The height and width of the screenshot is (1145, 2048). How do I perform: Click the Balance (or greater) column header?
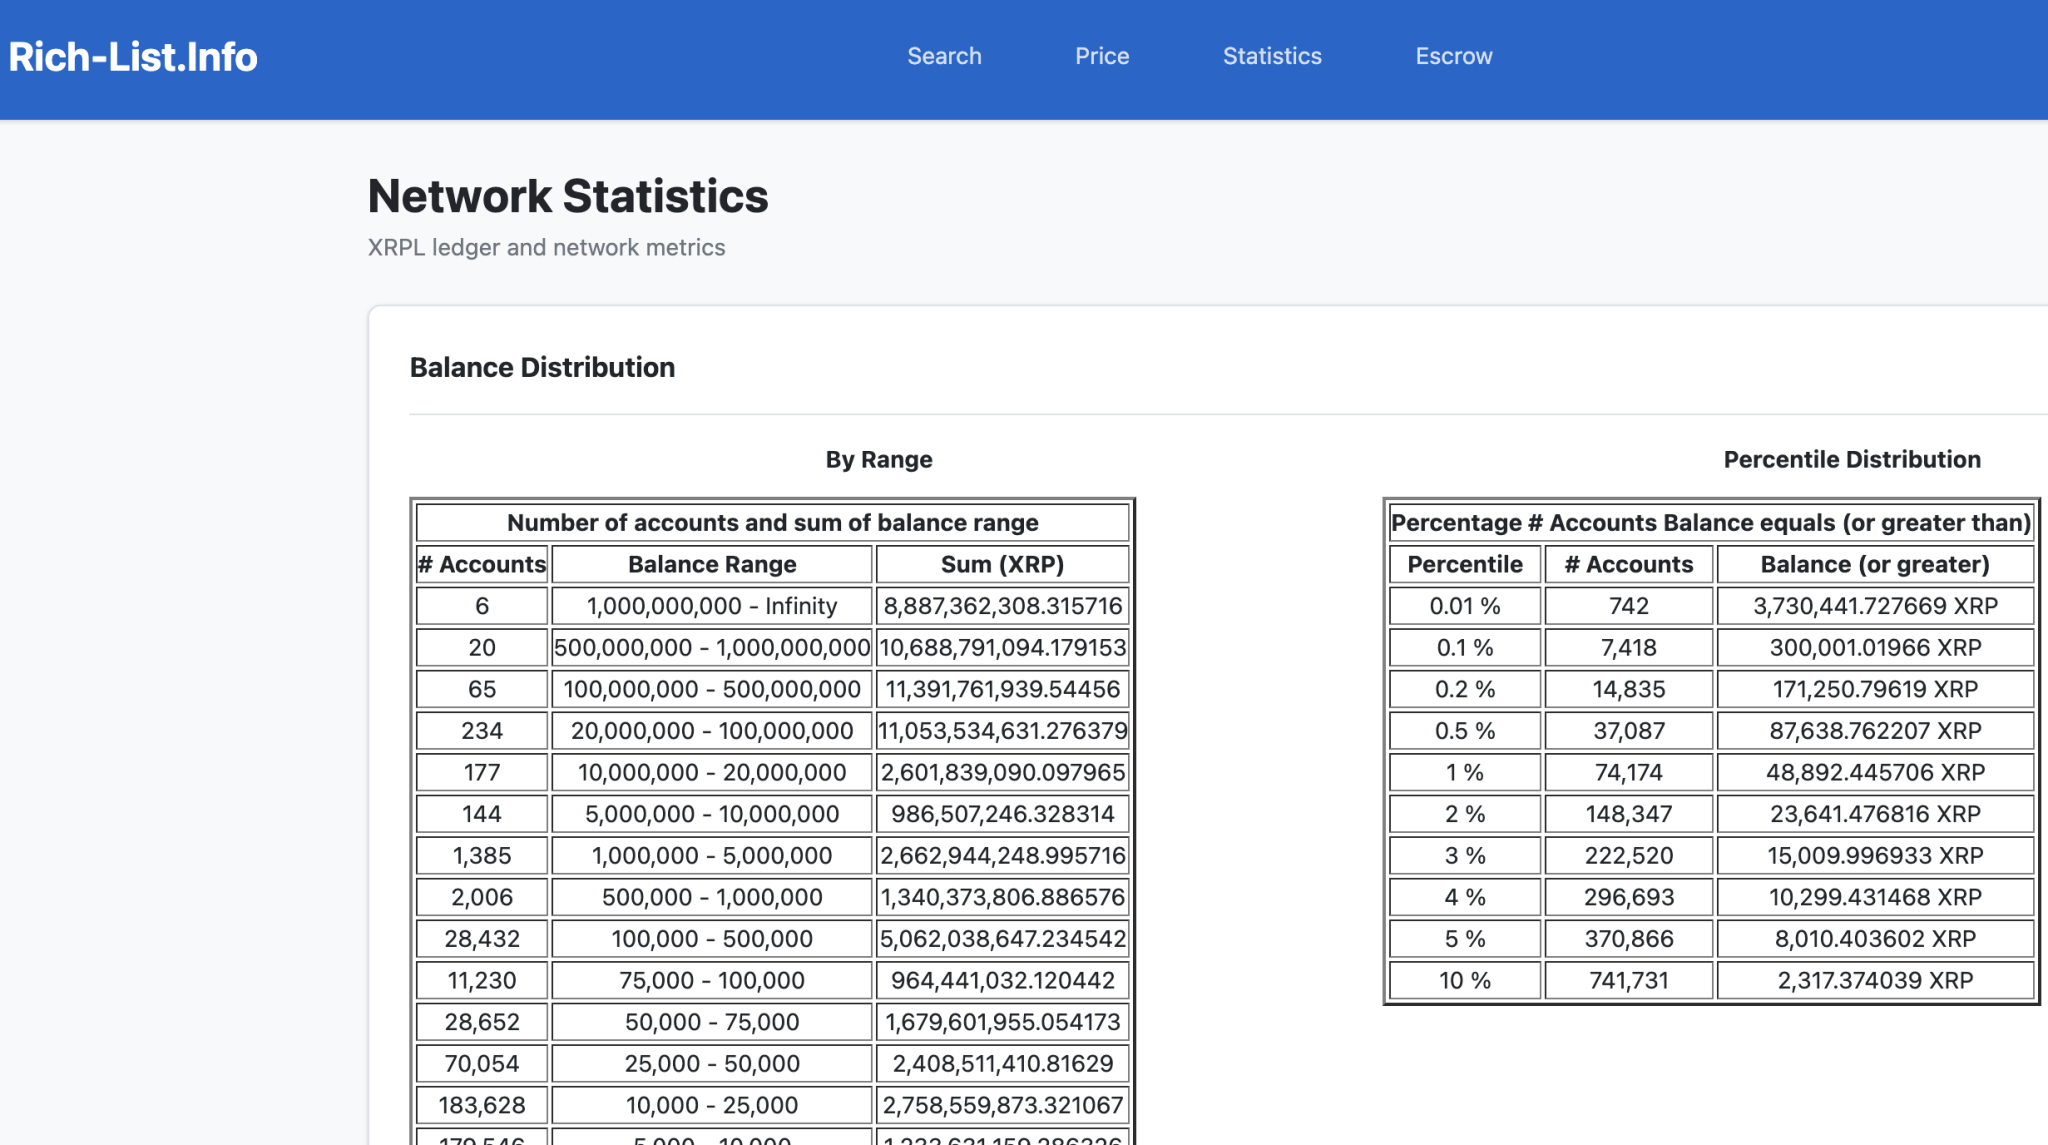click(x=1874, y=564)
